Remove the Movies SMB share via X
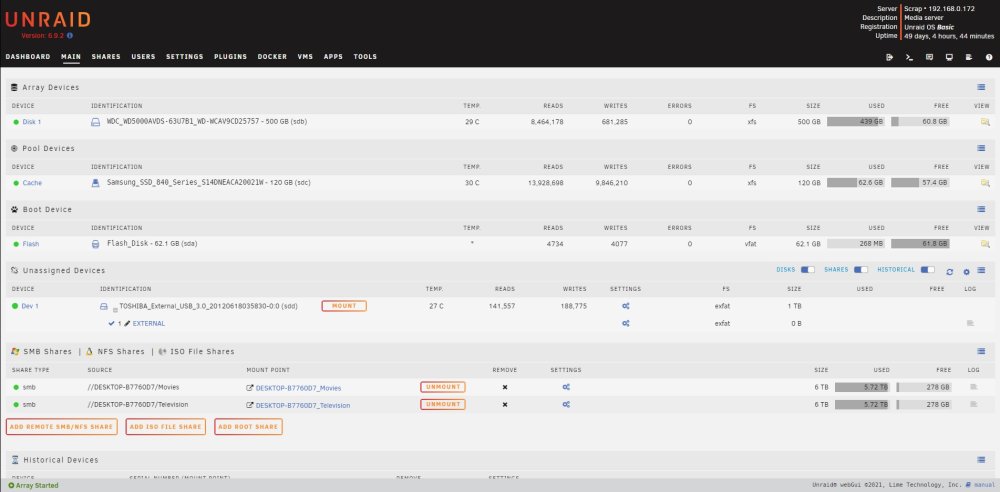The image size is (1000, 492). point(505,387)
